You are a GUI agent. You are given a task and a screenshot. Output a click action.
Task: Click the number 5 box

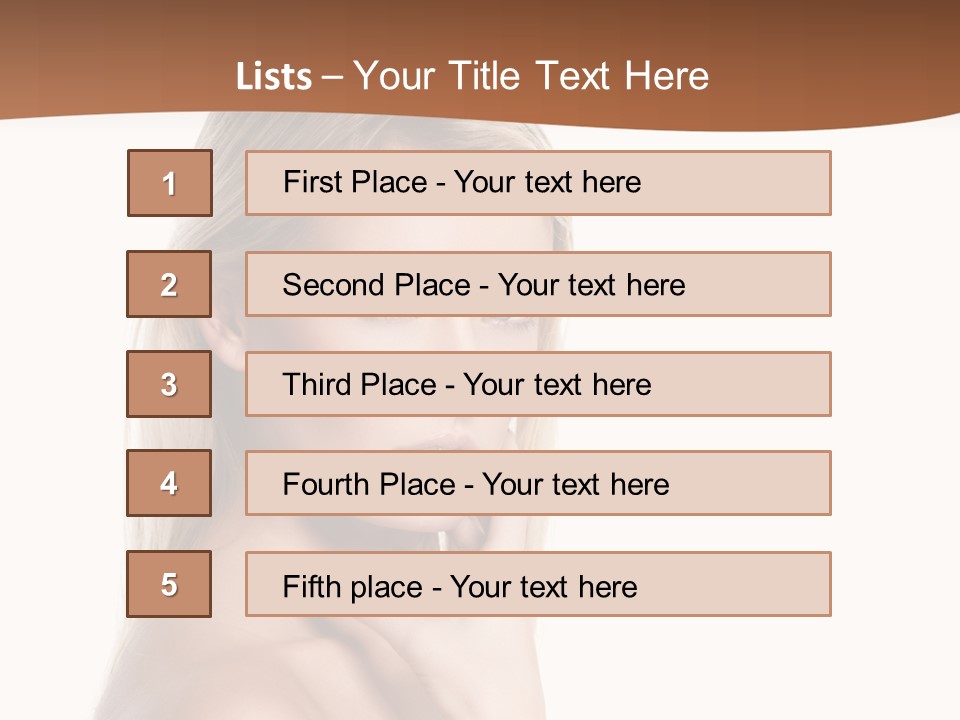(169, 584)
